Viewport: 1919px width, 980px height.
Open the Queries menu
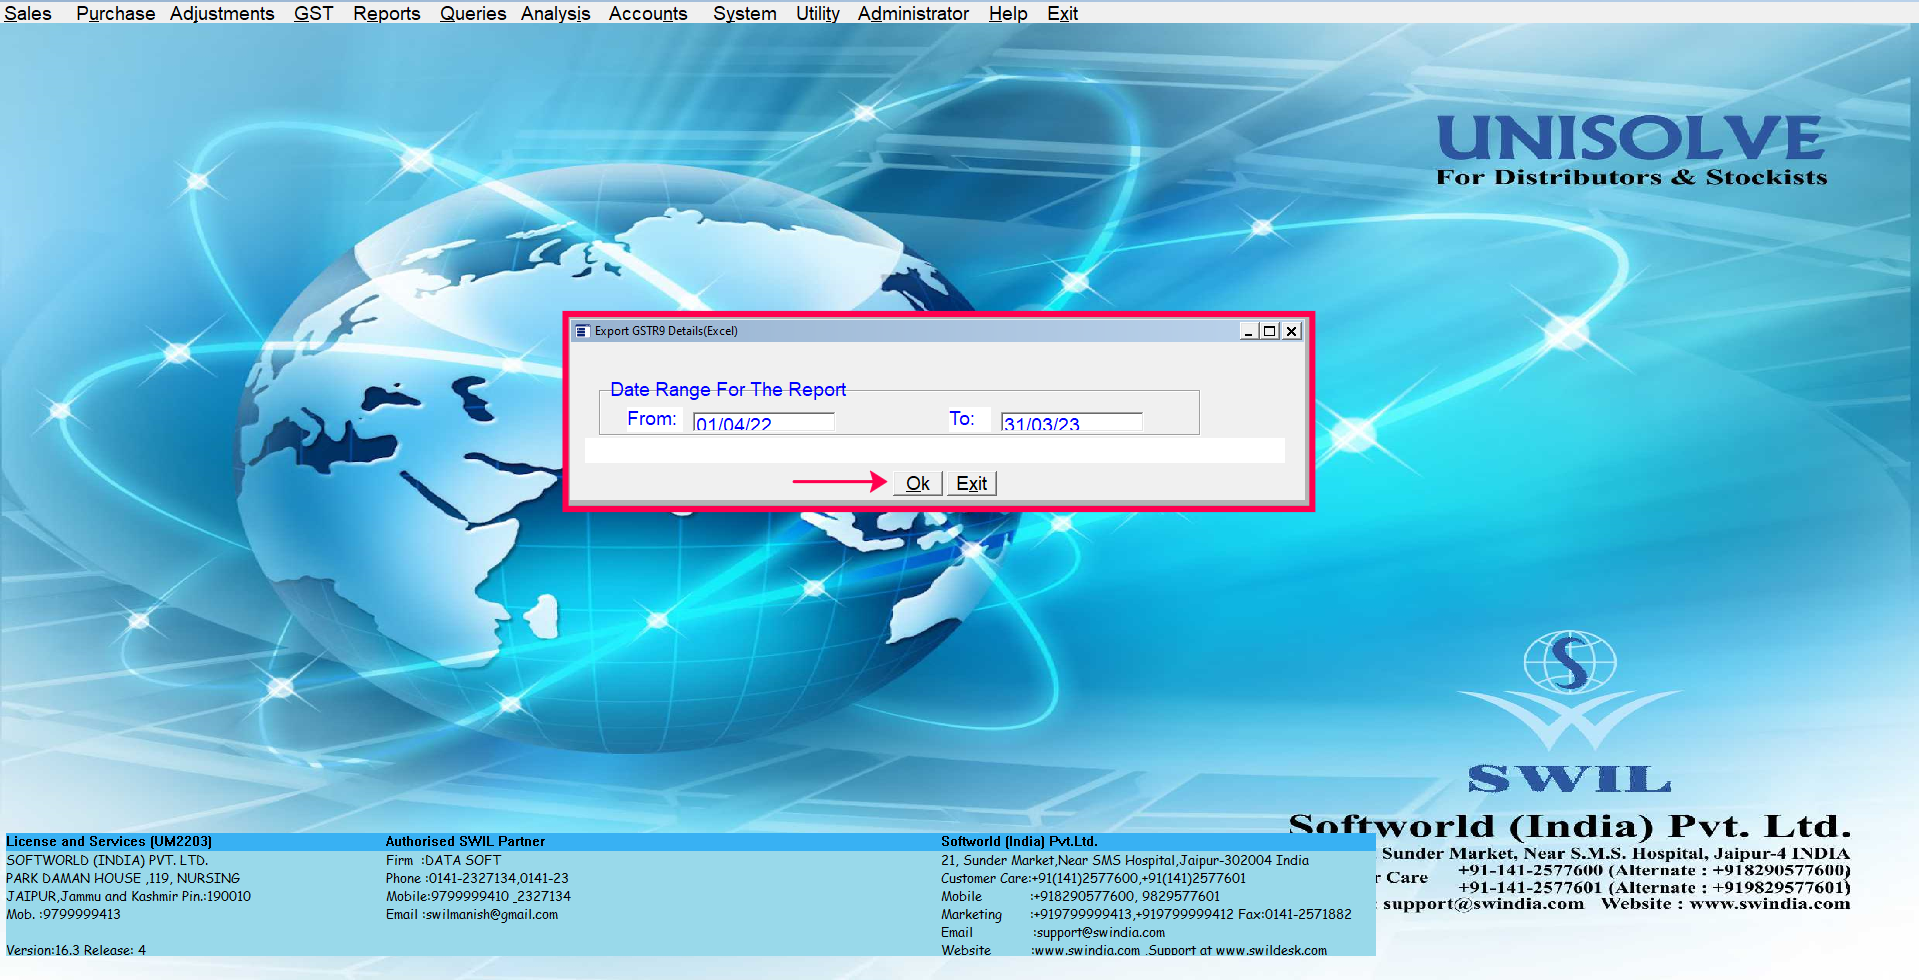[473, 13]
